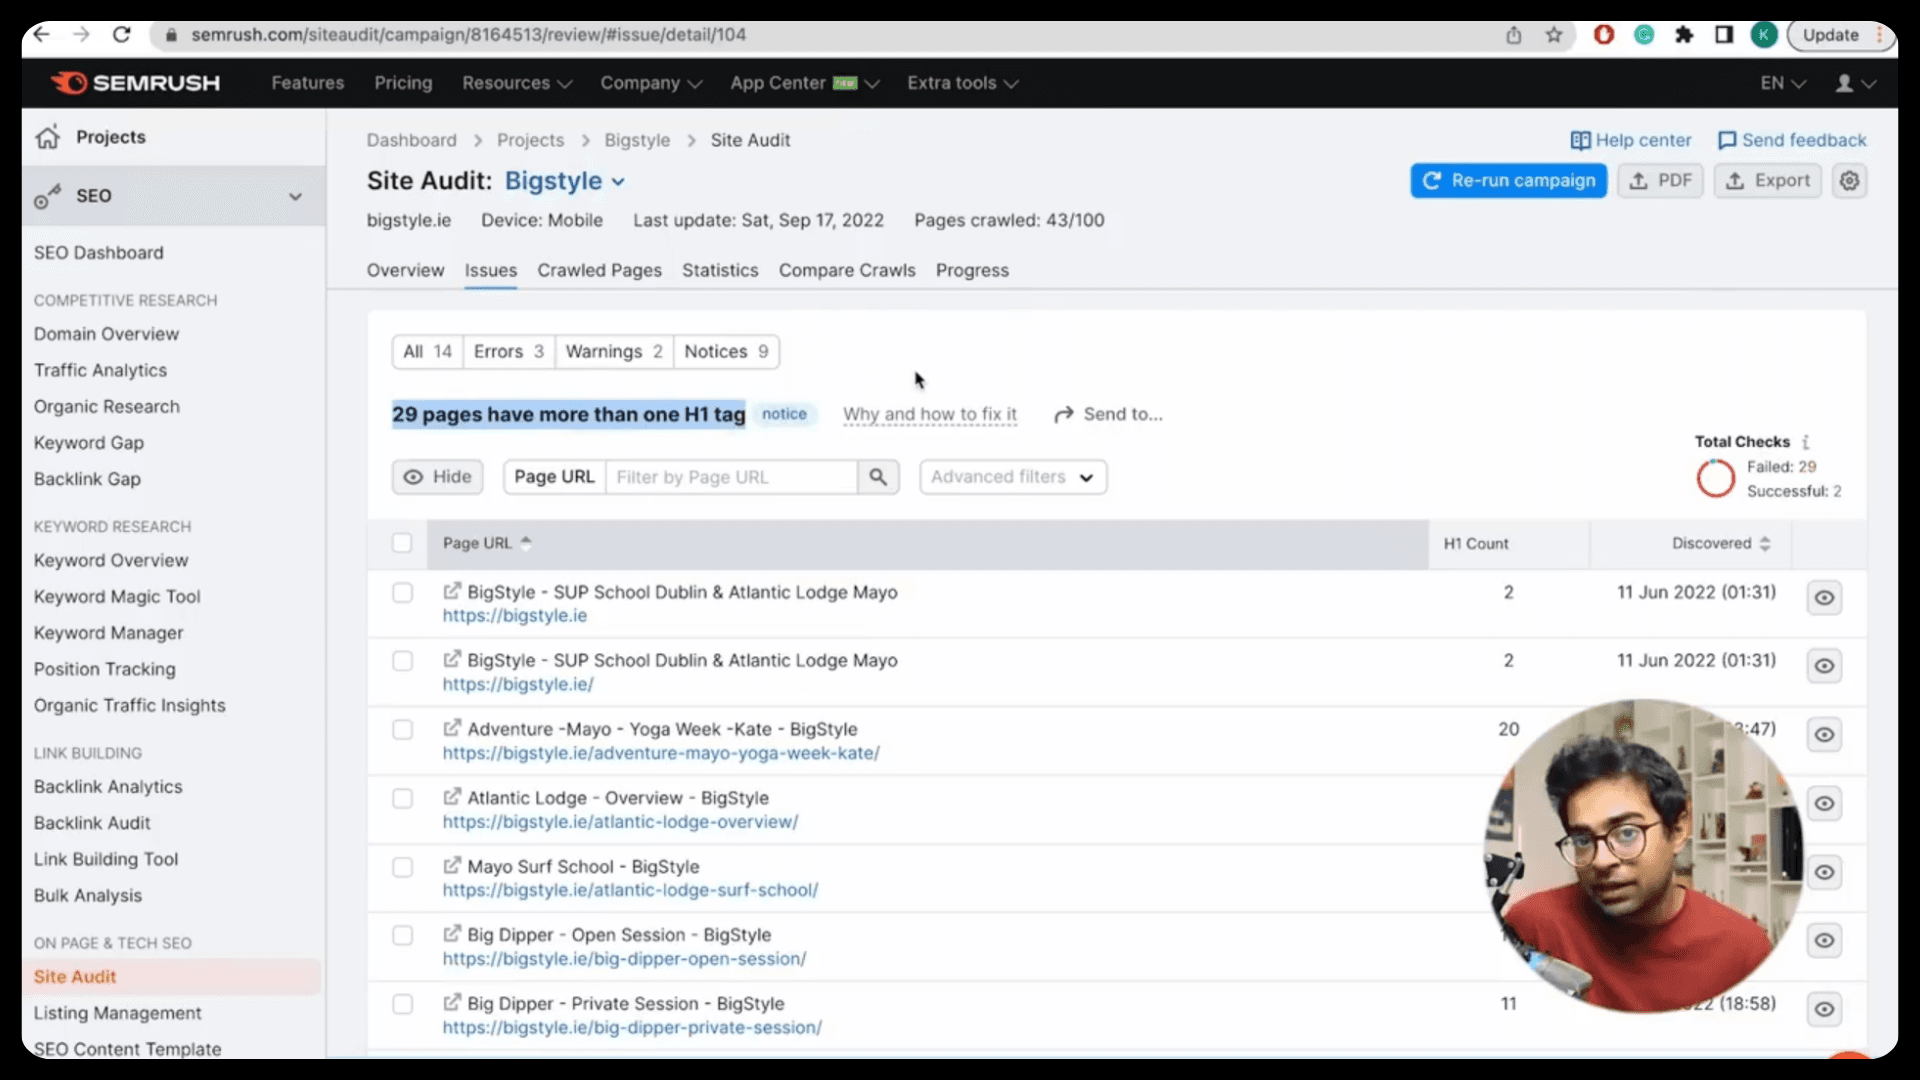Check the box for https://bigstyle.ie/ row
The height and width of the screenshot is (1080, 1920).
(x=402, y=661)
